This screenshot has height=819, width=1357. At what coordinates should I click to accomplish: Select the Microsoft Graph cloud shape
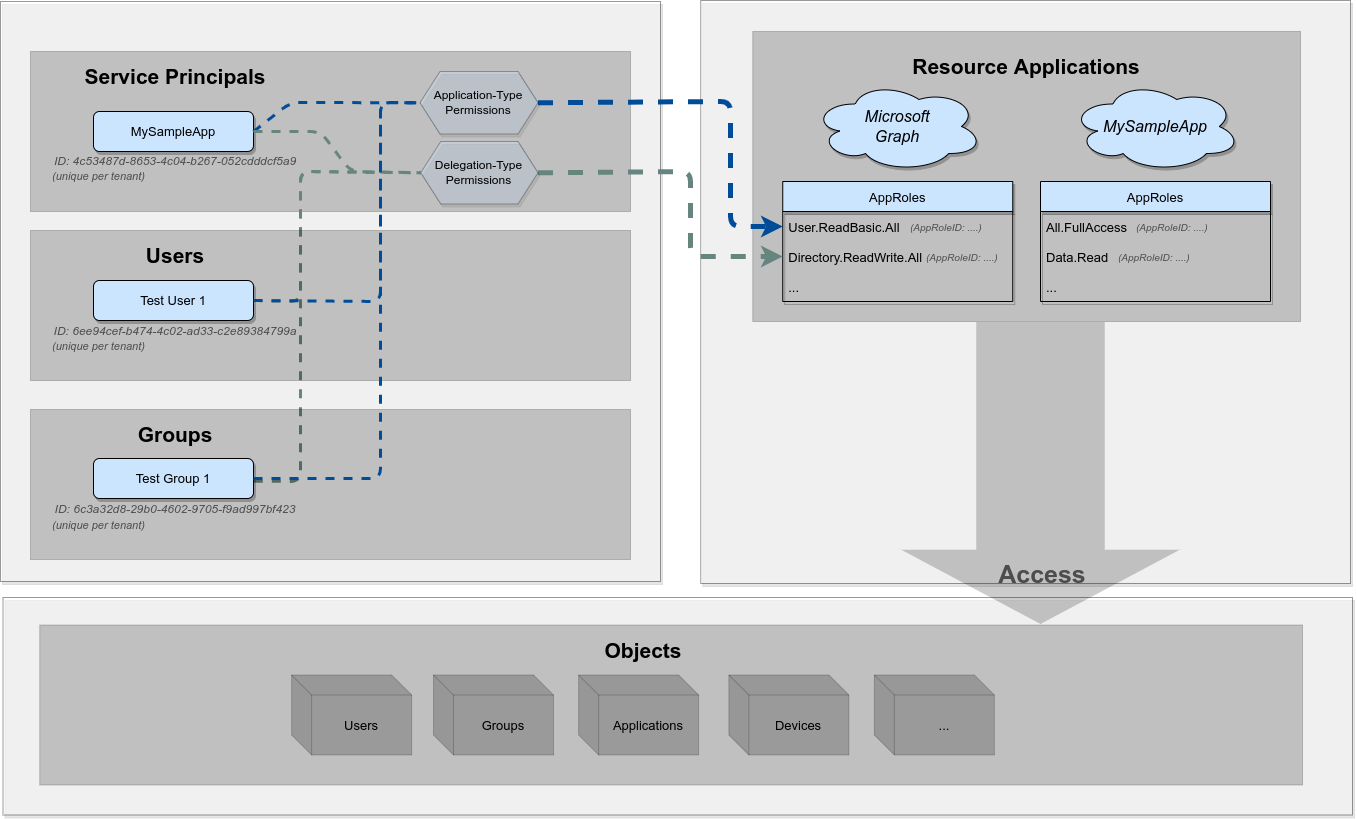tap(899, 126)
